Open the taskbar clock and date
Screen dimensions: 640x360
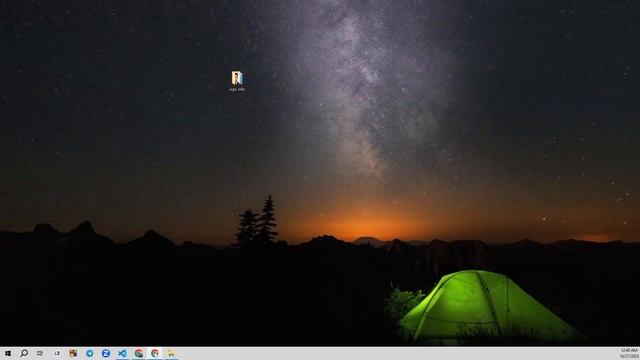(x=629, y=353)
